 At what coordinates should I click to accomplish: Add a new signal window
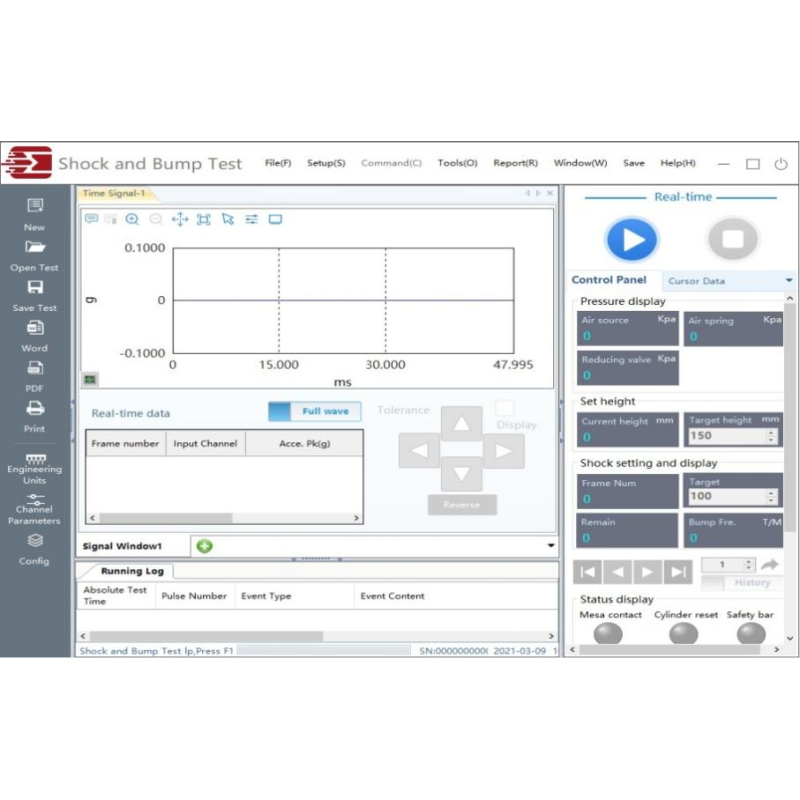pyautogui.click(x=205, y=546)
